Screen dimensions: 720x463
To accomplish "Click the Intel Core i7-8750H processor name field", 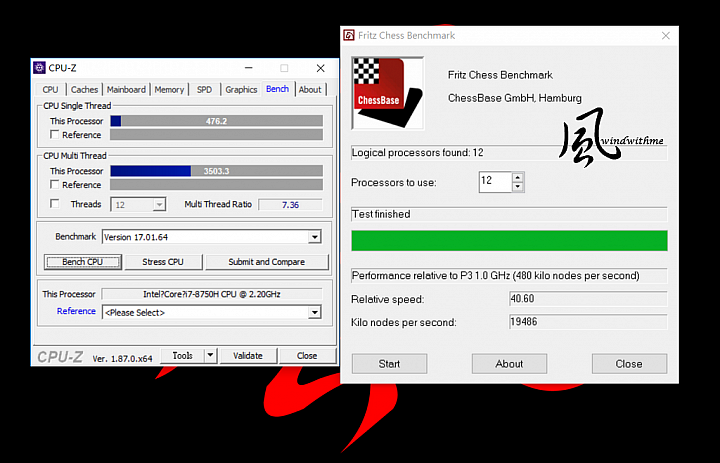I will [212, 294].
